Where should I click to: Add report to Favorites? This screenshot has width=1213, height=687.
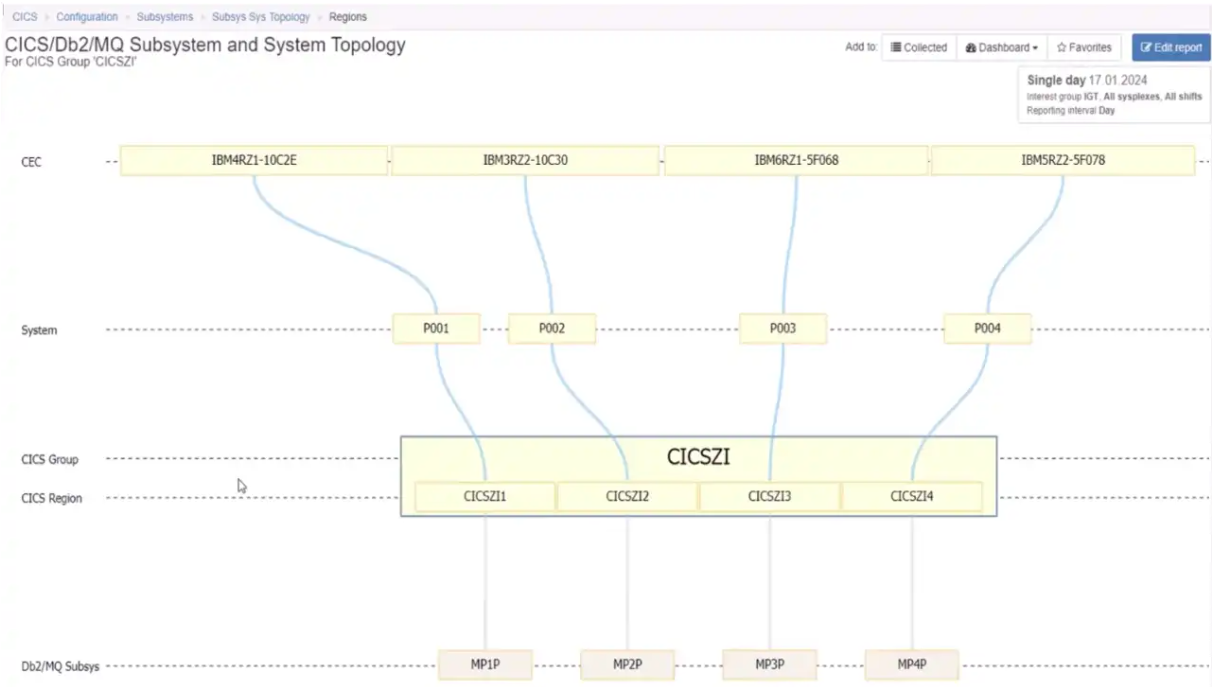coord(1084,47)
